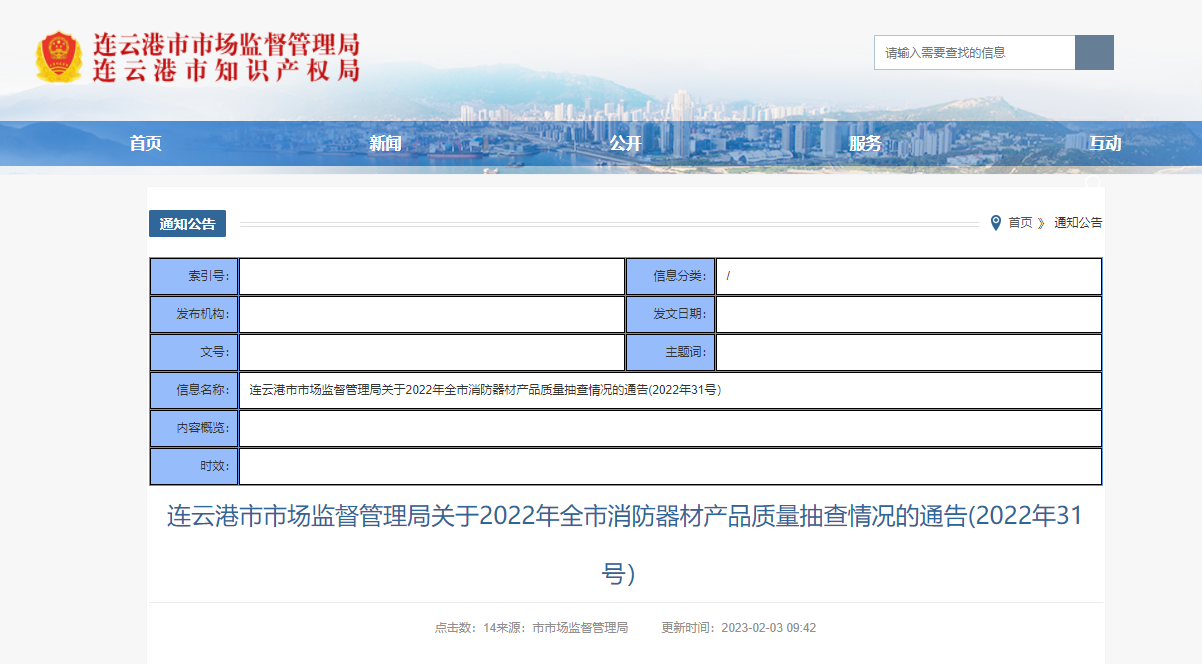This screenshot has width=1202, height=664.
Task: Open the 新闻 navigation menu
Action: [385, 143]
